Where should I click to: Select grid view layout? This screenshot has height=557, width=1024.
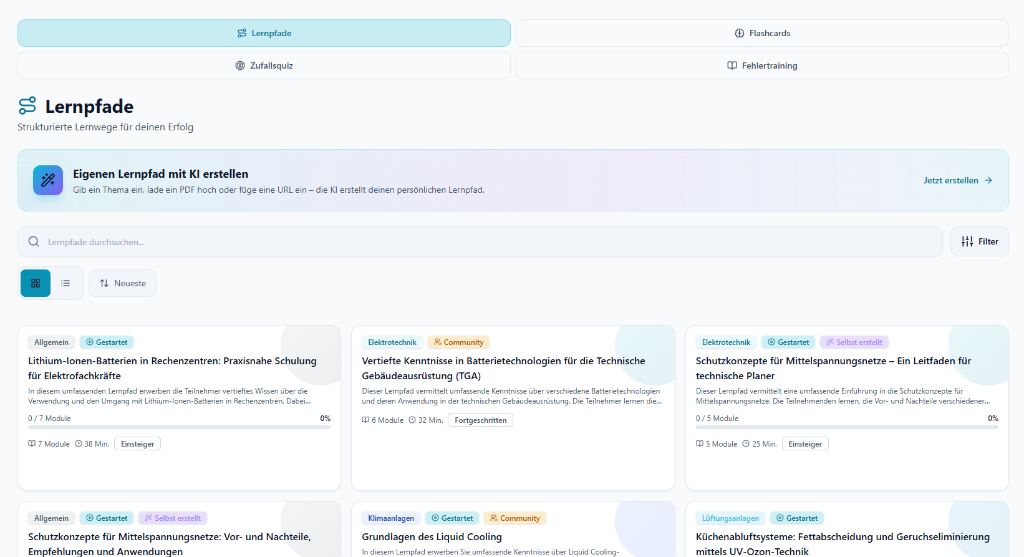[x=35, y=283]
